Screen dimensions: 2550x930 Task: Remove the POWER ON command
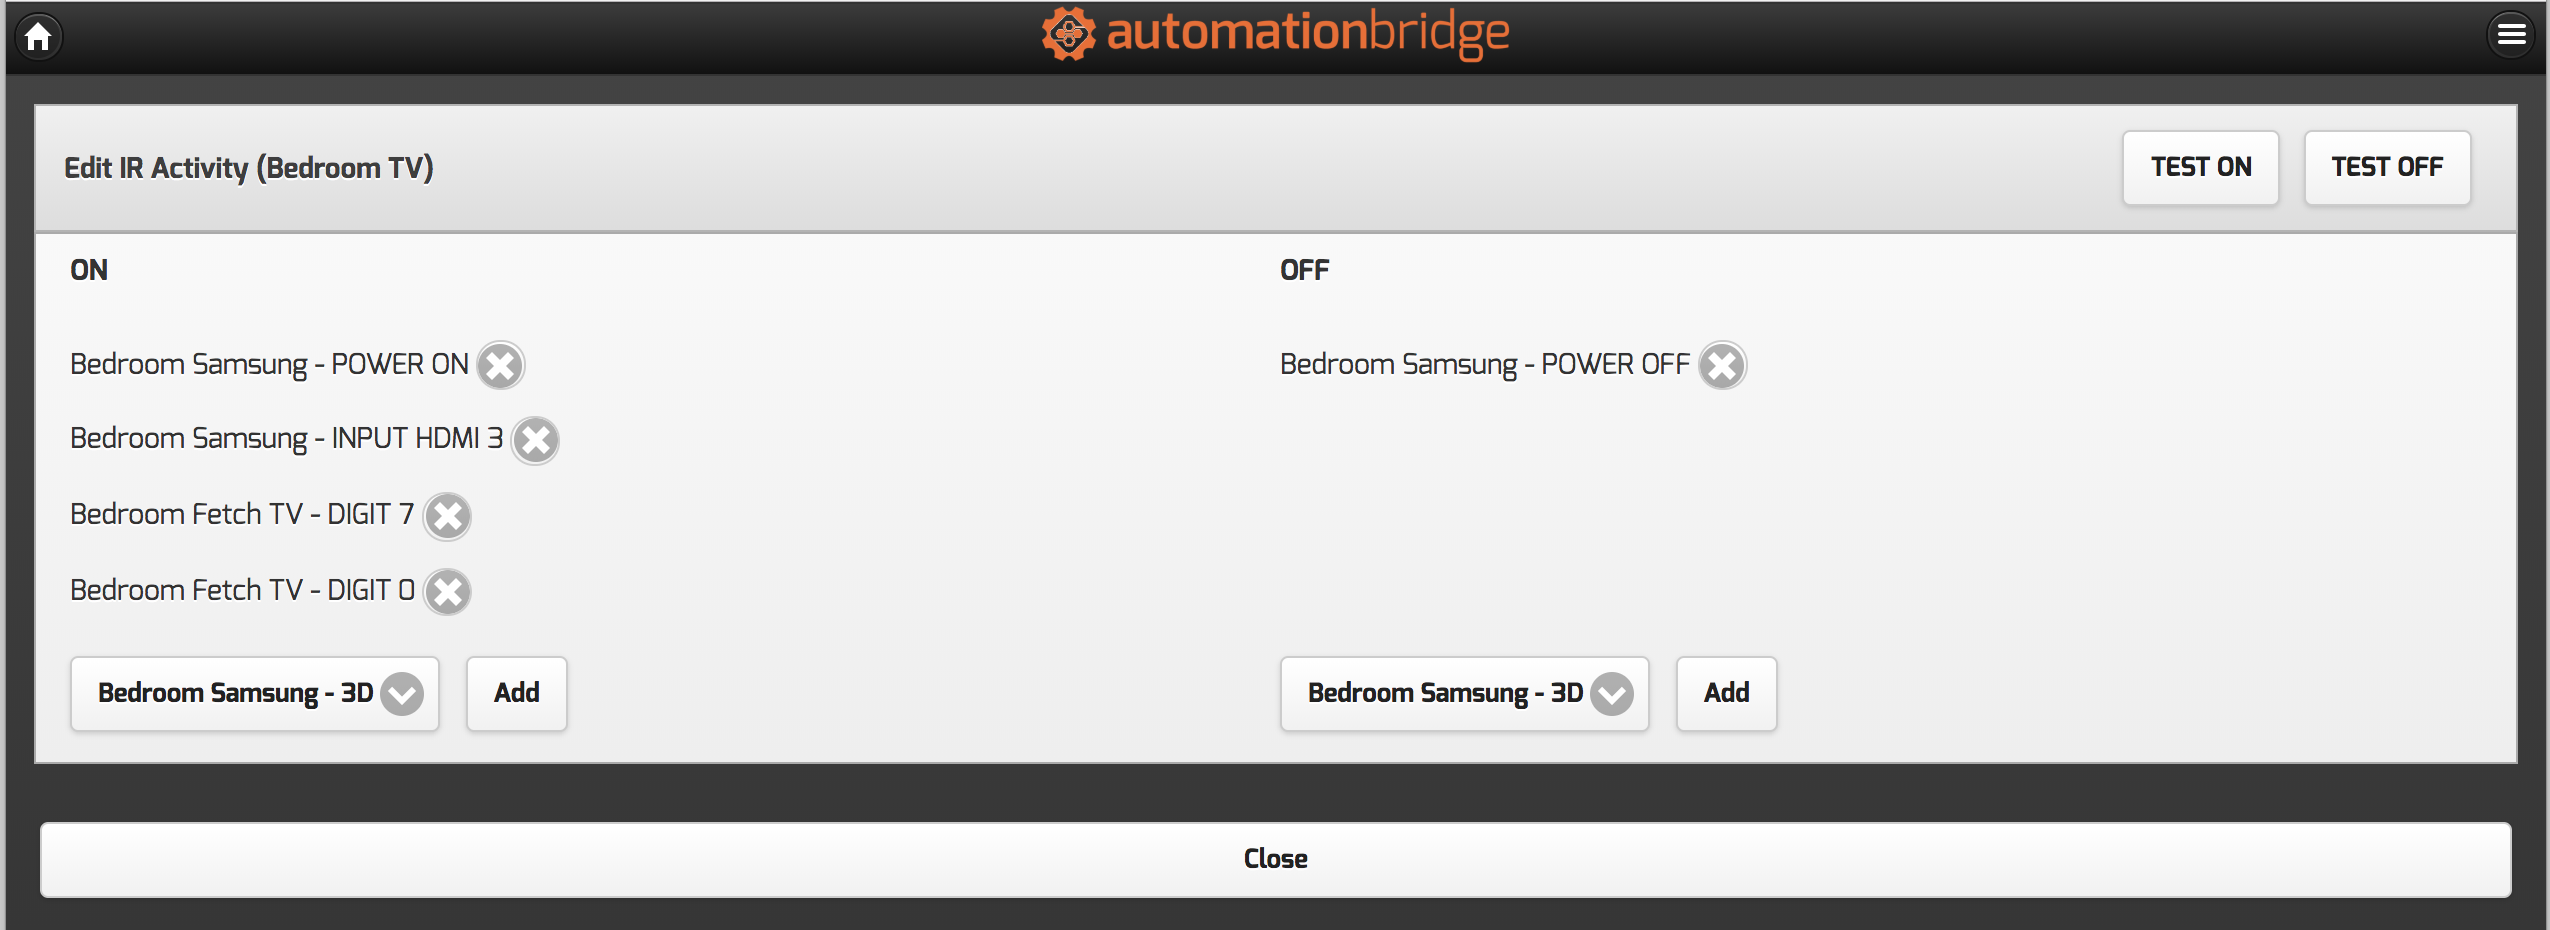coord(500,366)
